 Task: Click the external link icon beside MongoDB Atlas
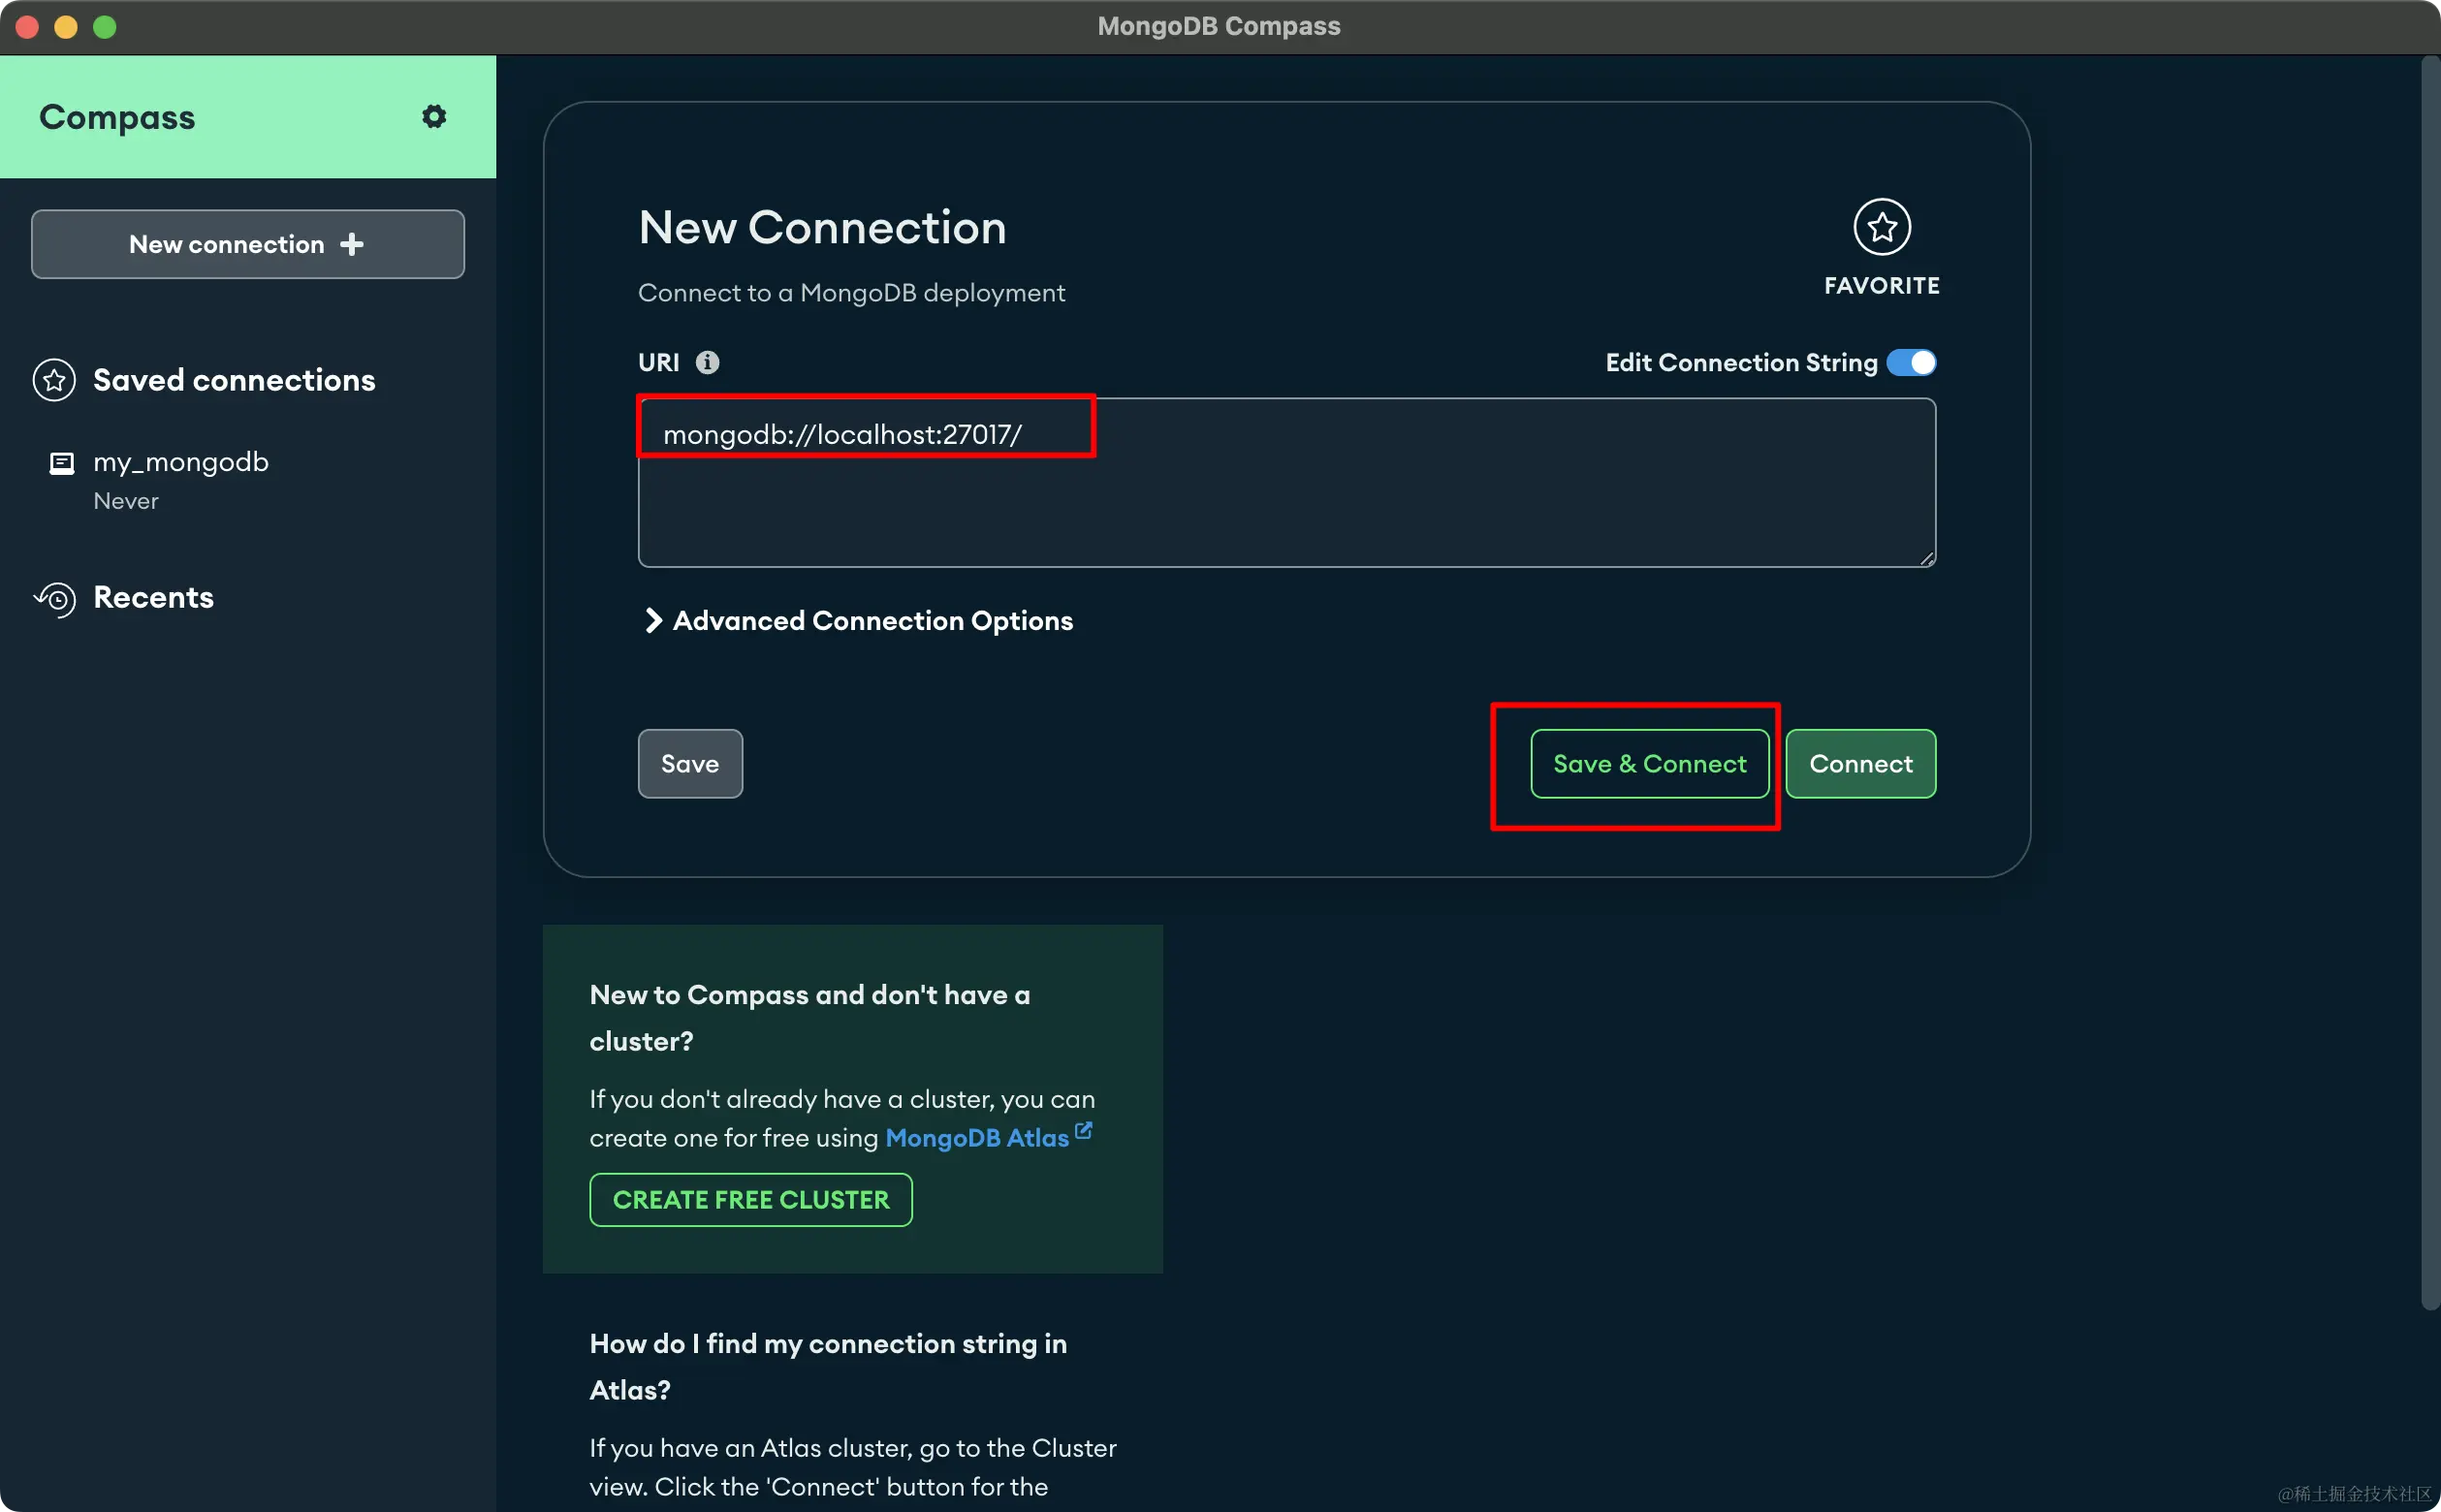click(1083, 1131)
